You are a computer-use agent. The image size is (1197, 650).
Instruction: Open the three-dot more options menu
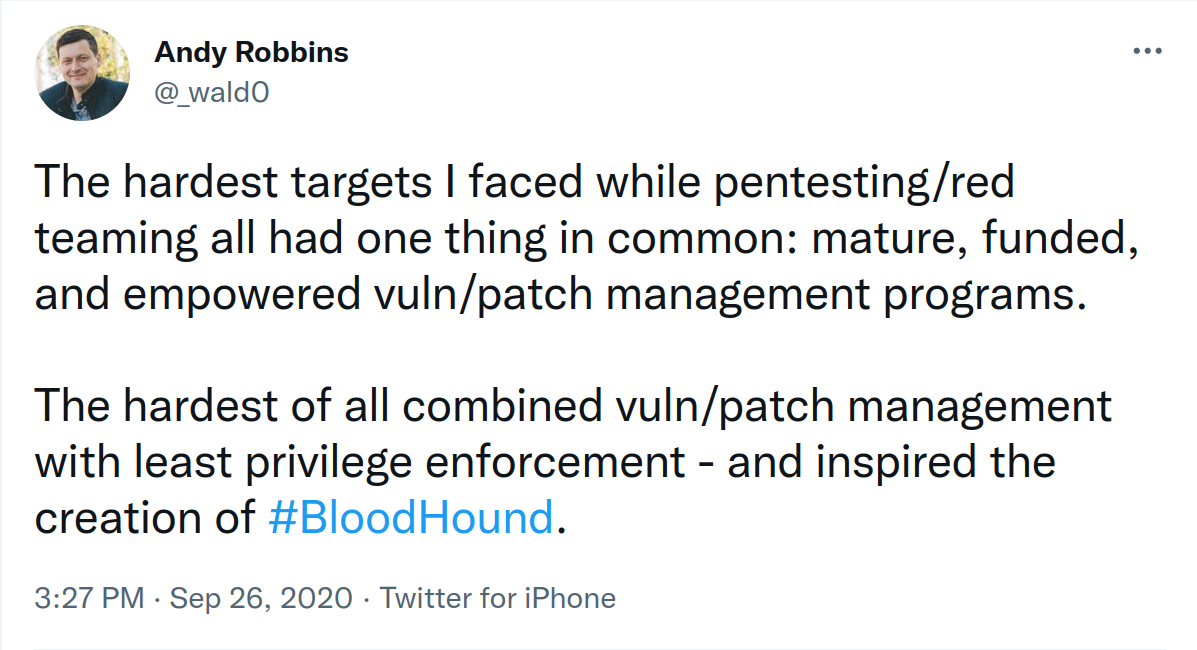pos(1147,51)
